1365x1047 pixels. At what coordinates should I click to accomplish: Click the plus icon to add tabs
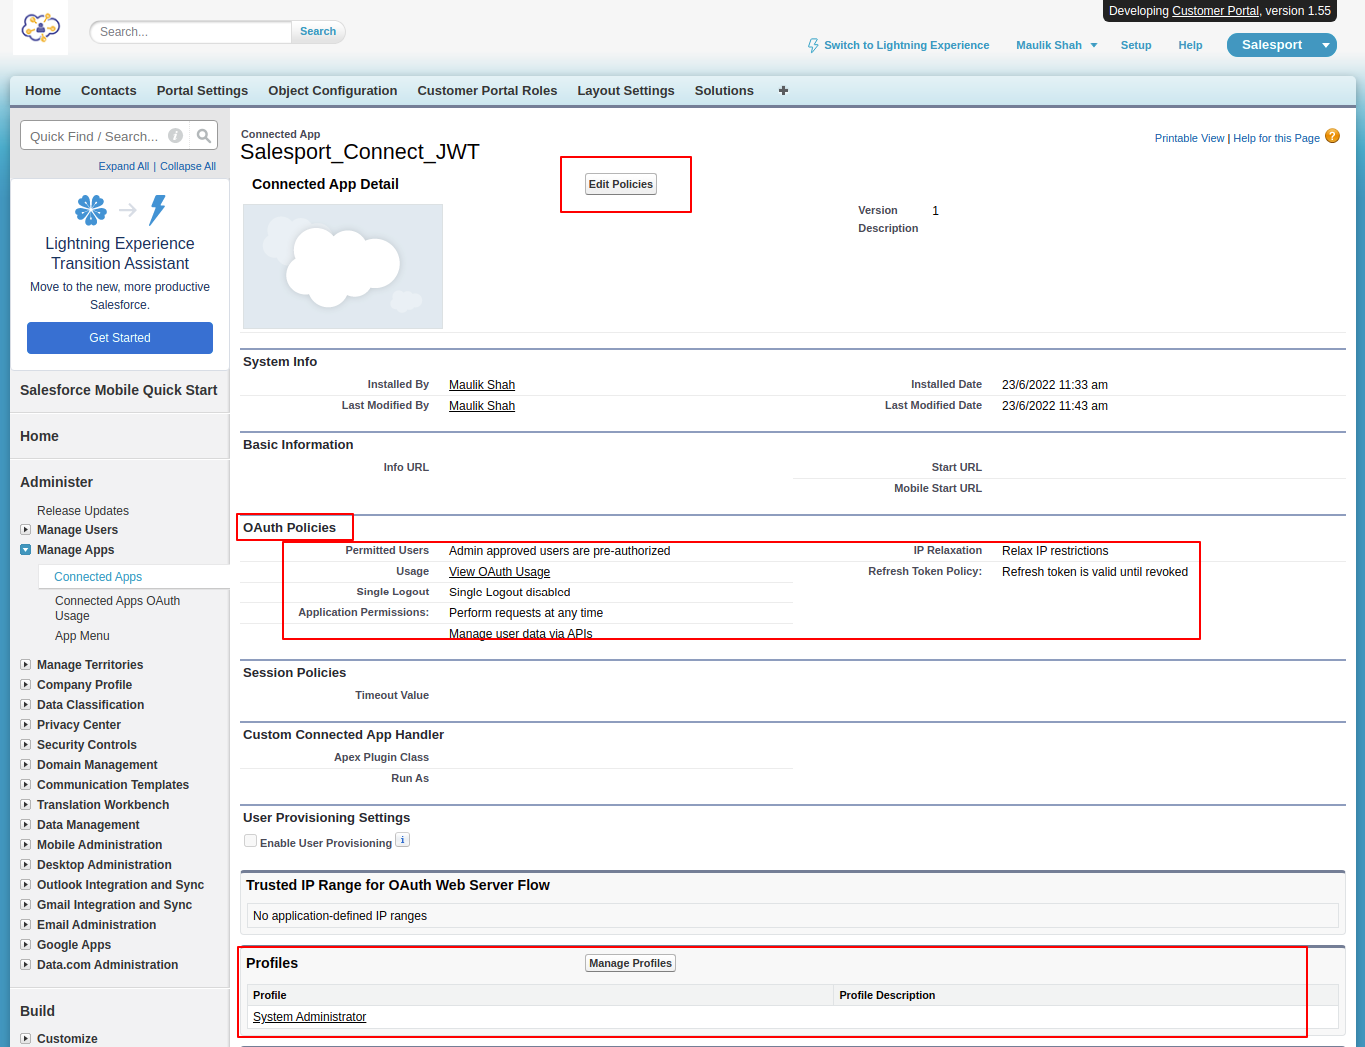pyautogui.click(x=783, y=91)
